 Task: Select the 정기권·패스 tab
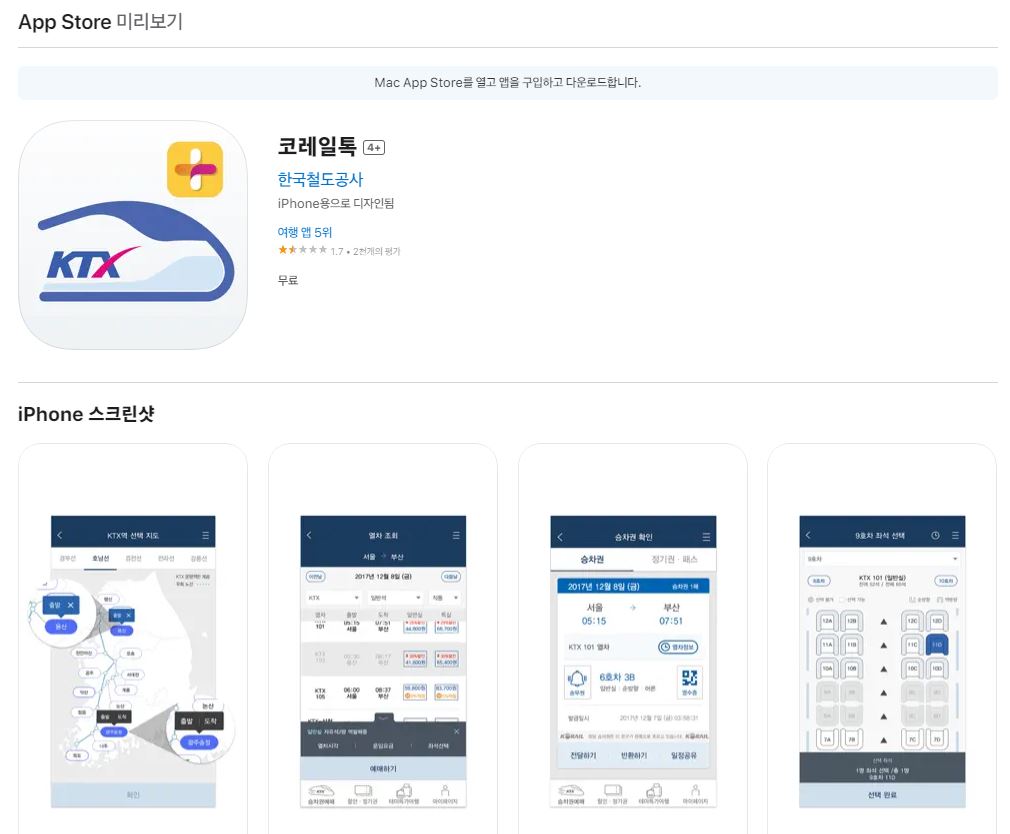pyautogui.click(x=674, y=559)
